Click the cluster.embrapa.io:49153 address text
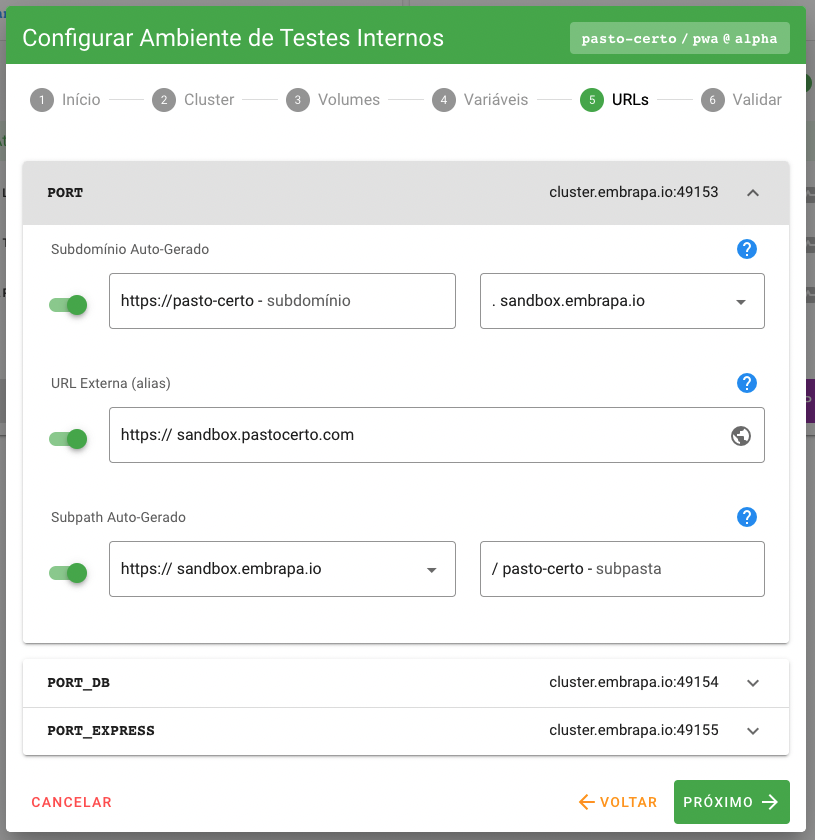815x840 pixels. tap(633, 192)
